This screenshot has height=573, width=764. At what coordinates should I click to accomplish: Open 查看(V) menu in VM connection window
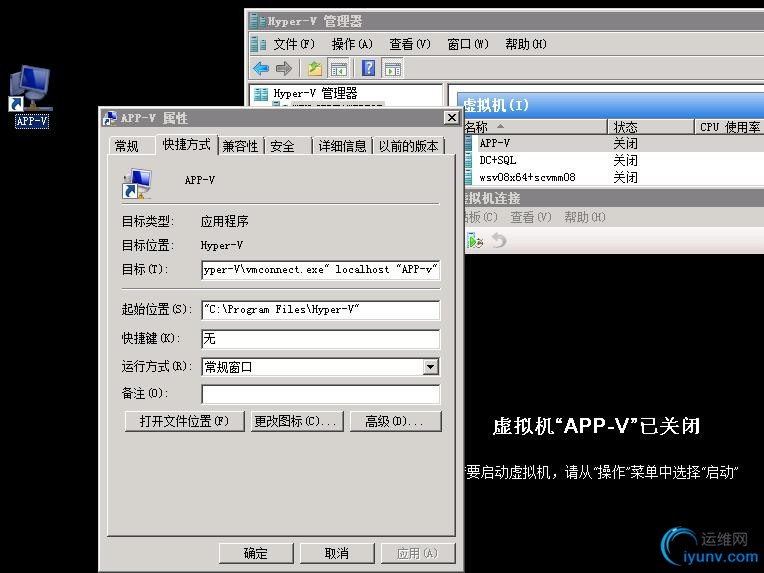point(531,217)
